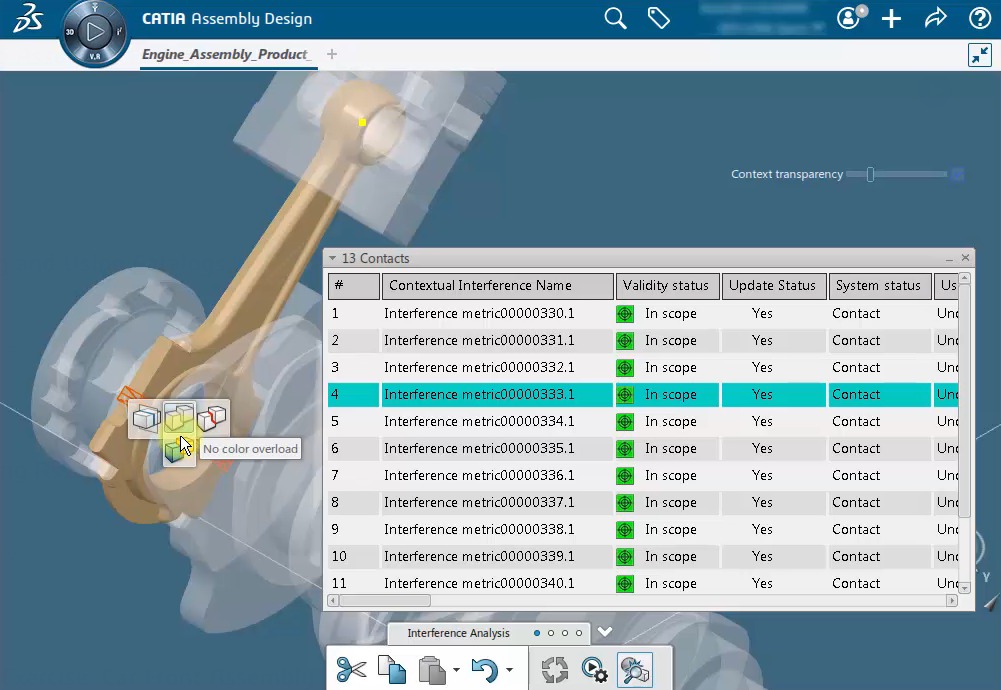Click the table vertical scrollbar thumb

click(965, 400)
